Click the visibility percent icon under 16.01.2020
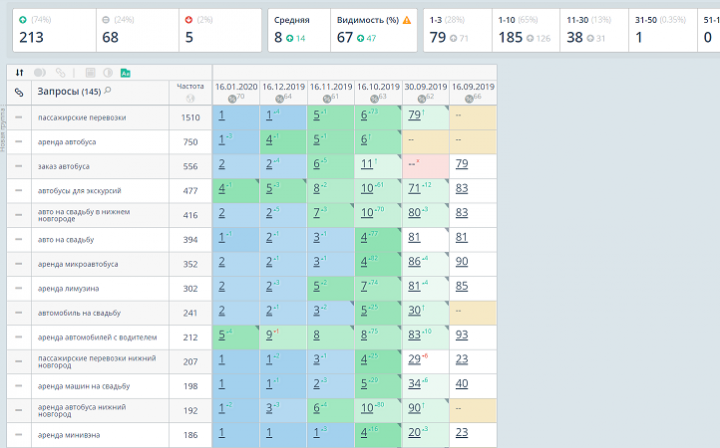Image resolution: width=720 pixels, height=448 pixels. (x=232, y=98)
